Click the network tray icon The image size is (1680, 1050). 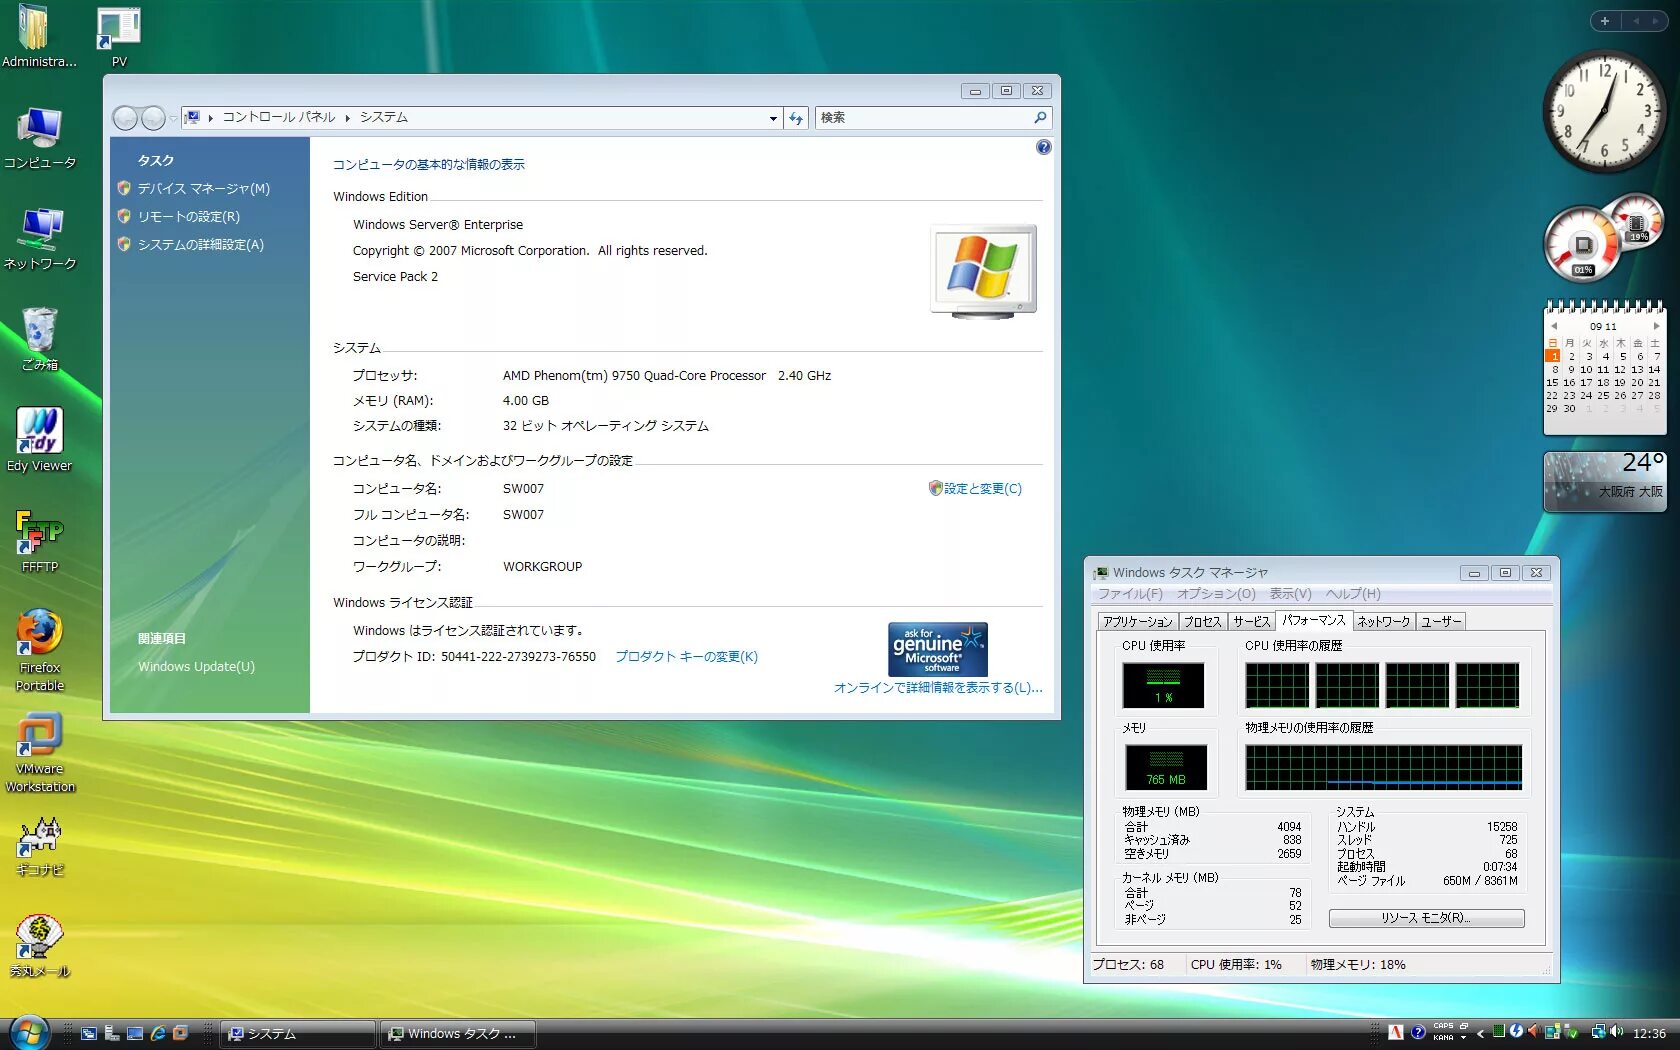[1598, 1032]
